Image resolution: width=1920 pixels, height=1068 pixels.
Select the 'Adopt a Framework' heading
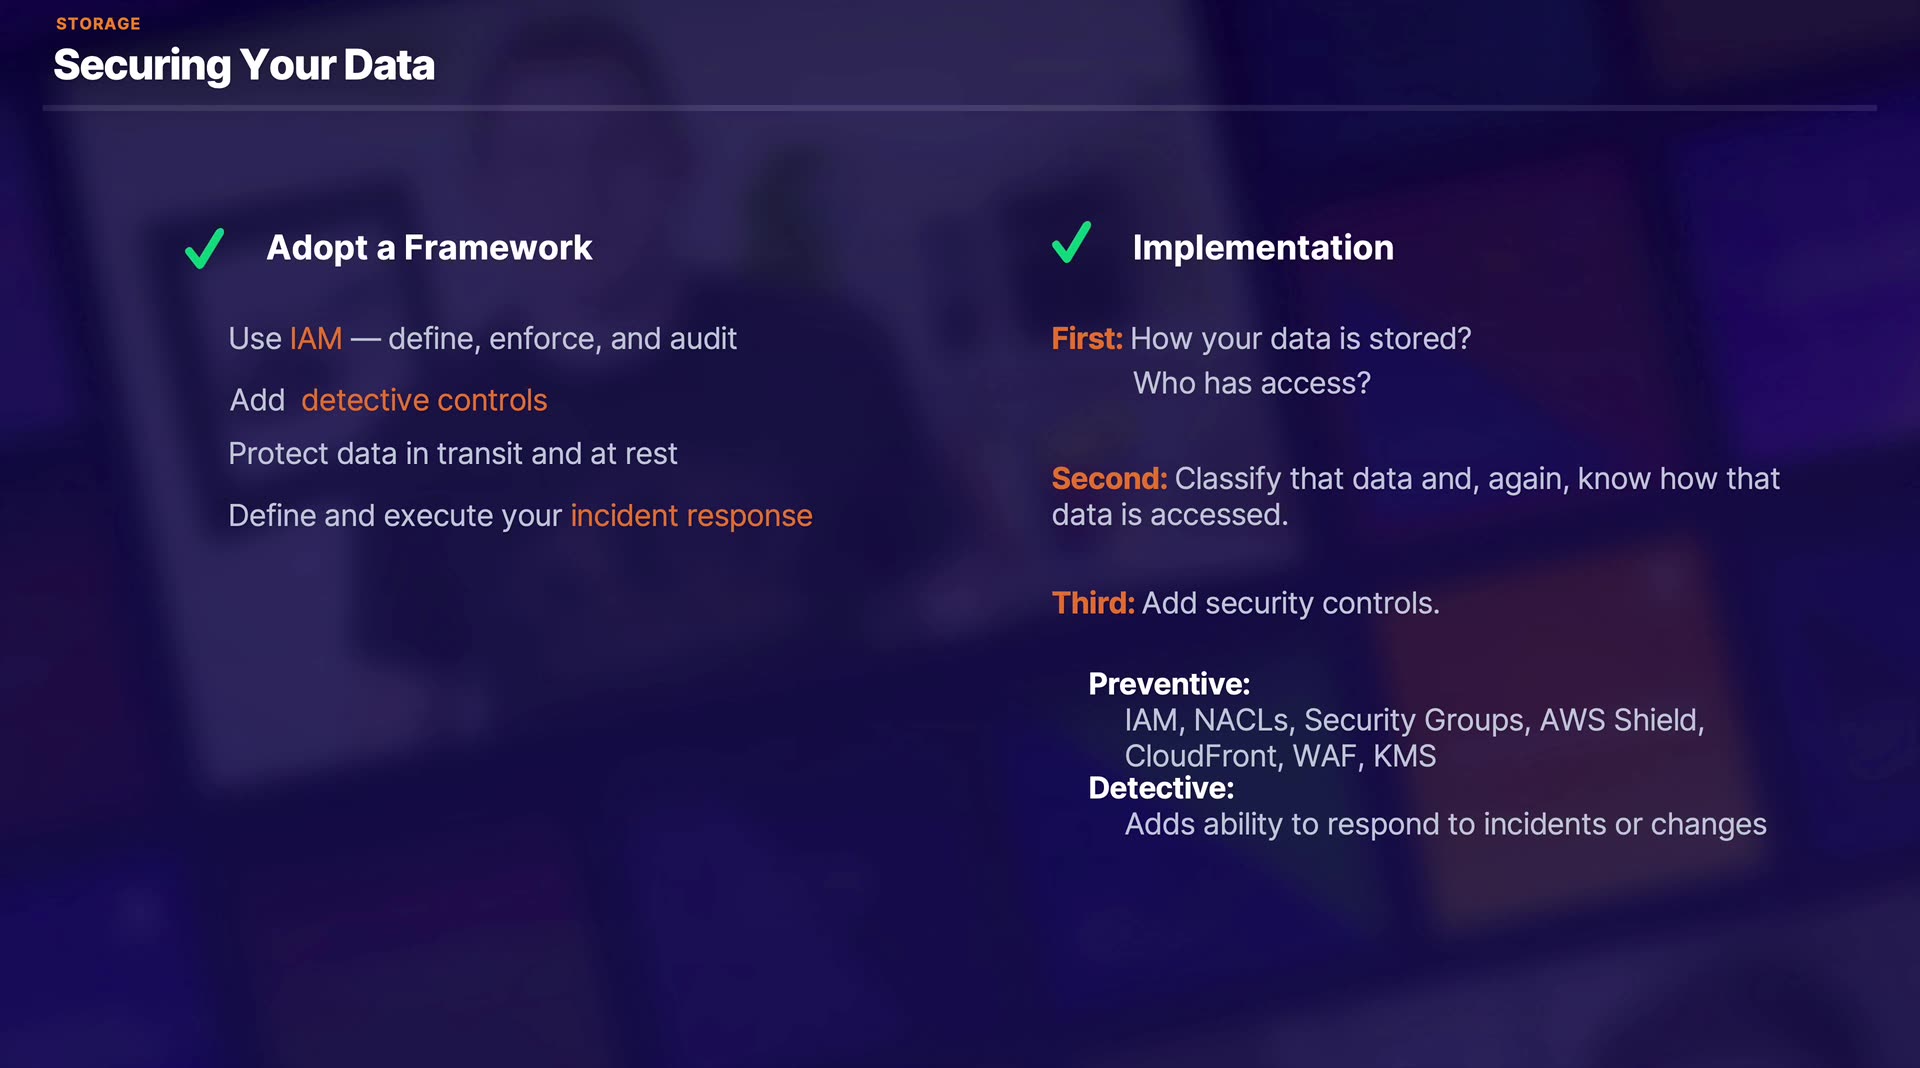click(x=429, y=248)
